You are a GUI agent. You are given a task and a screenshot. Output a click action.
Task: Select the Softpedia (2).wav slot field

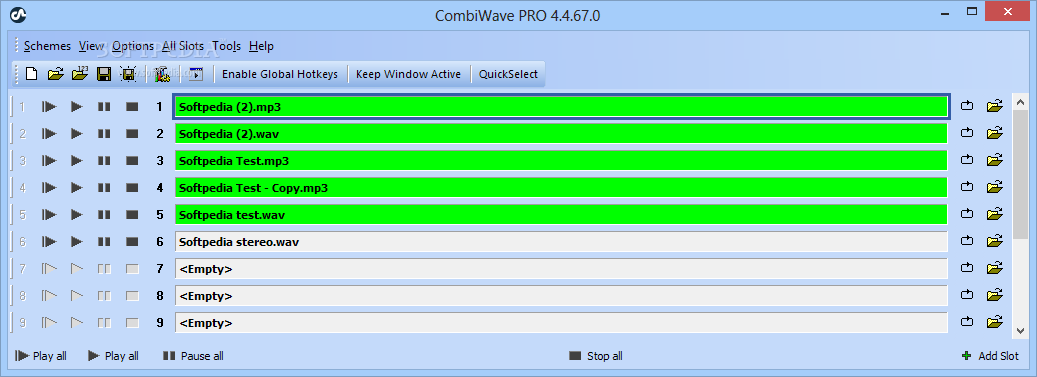pos(561,134)
